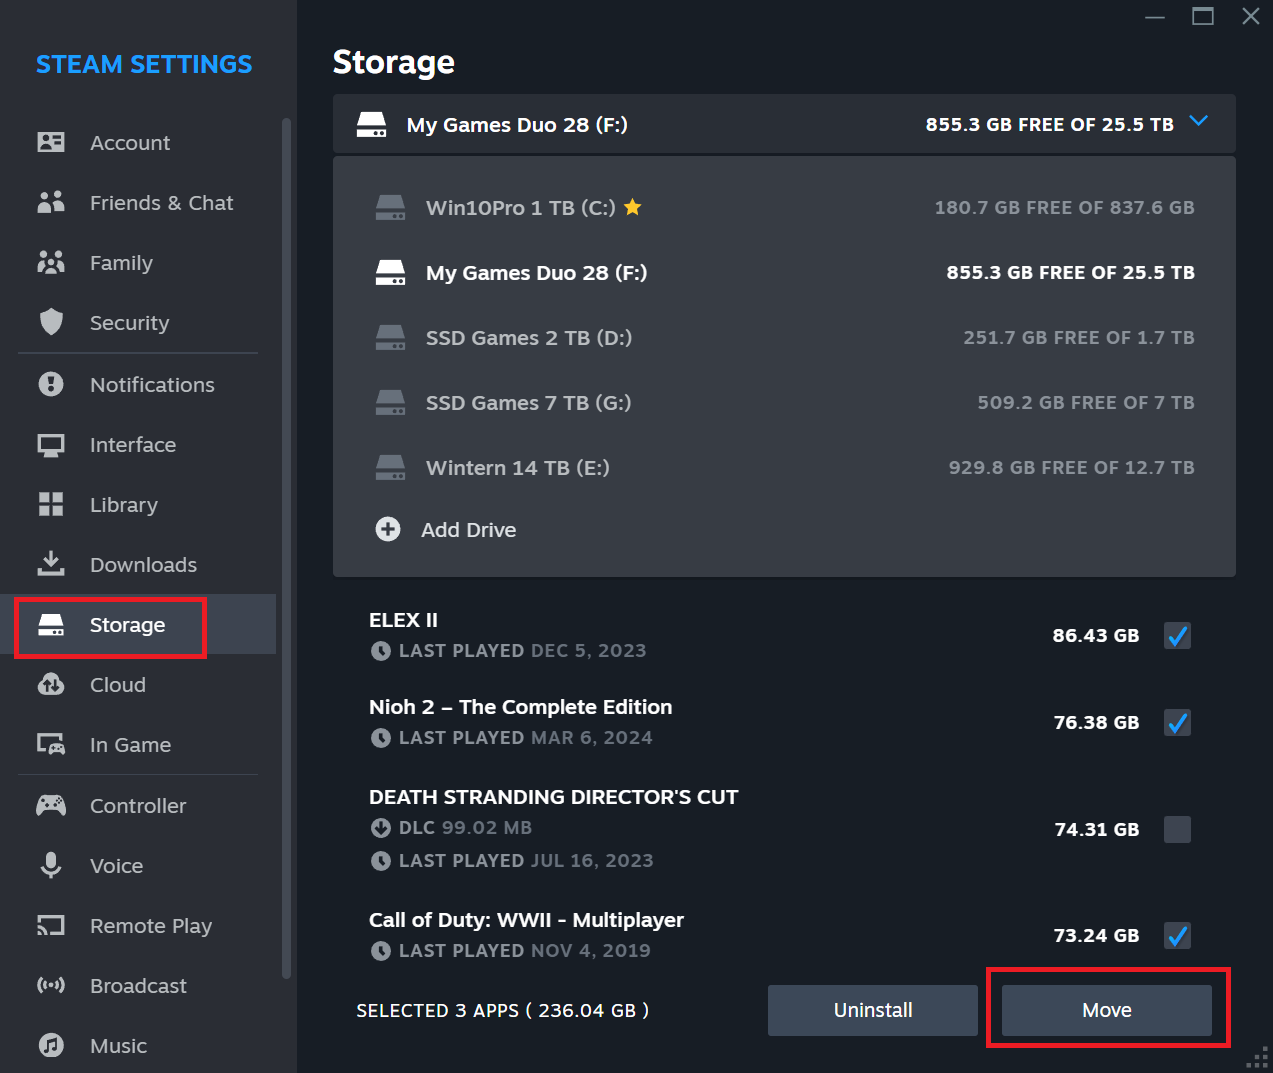1273x1073 pixels.
Task: Uncheck the ELEX II checkbox
Action: pos(1177,636)
